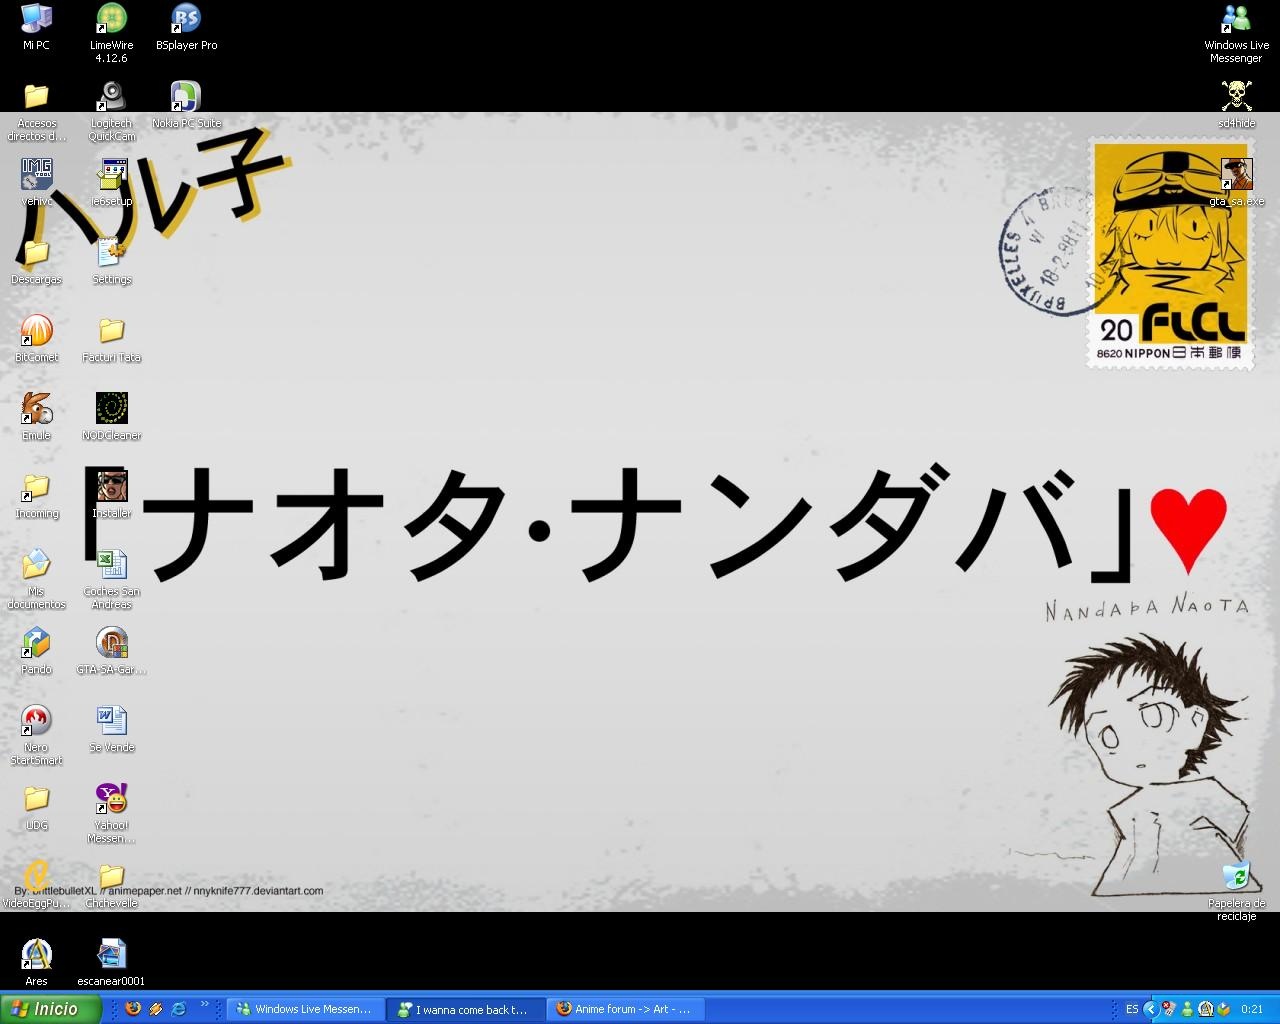The width and height of the screenshot is (1280, 1024).
Task: Open the UDG folder
Action: coord(36,807)
